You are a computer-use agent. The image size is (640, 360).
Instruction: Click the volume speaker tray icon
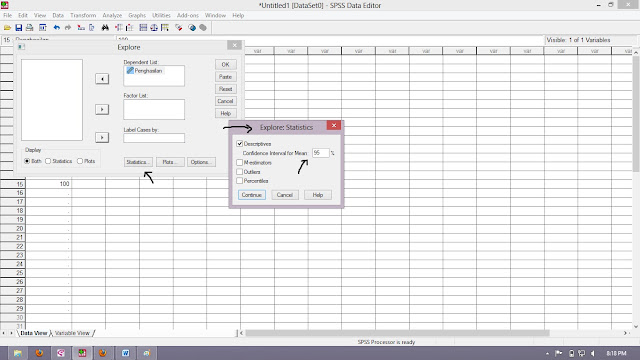593,353
